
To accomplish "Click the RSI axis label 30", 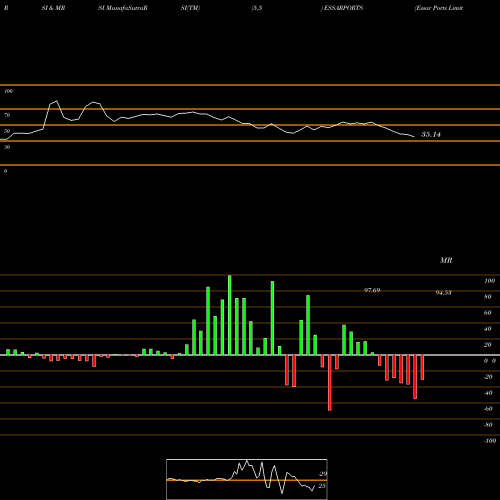I will (7, 147).
